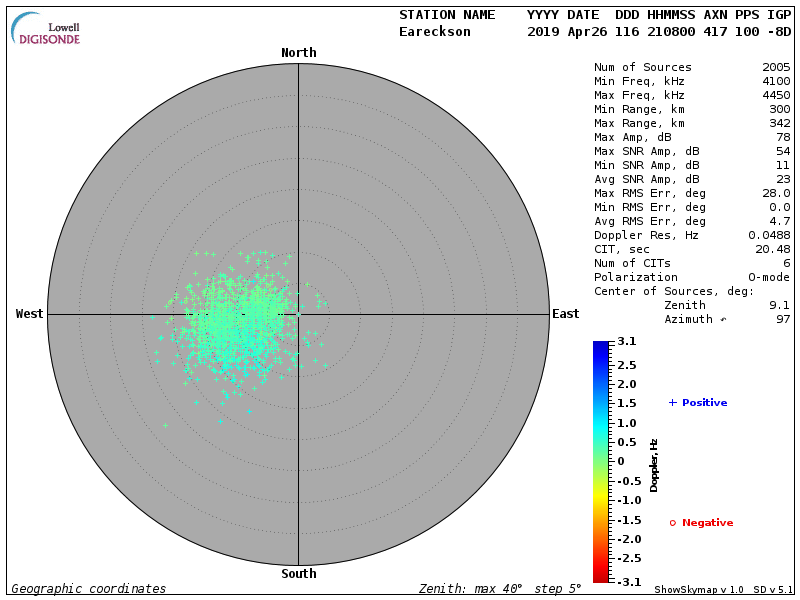Screen dimensions: 800x600
Task: Click the Geographic coordinates caption
Action: pyautogui.click(x=89, y=589)
